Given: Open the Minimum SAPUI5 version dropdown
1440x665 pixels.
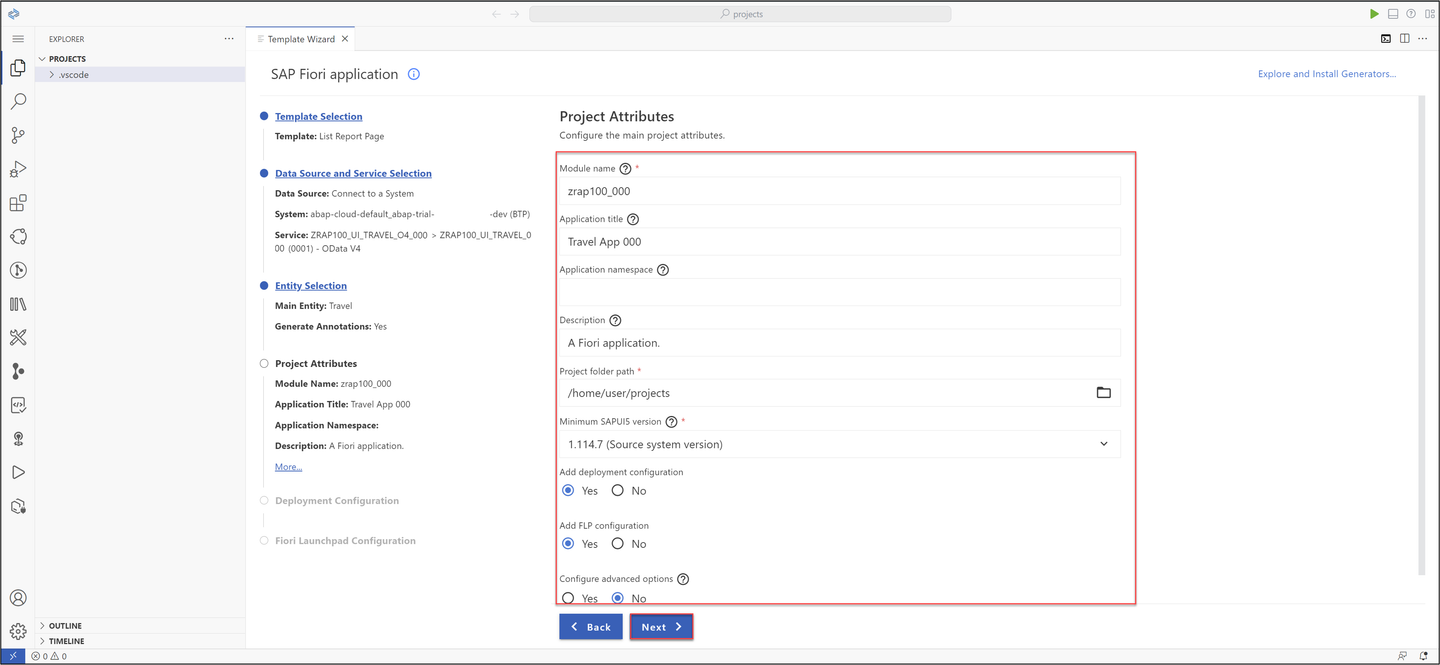Looking at the screenshot, I should [x=840, y=444].
